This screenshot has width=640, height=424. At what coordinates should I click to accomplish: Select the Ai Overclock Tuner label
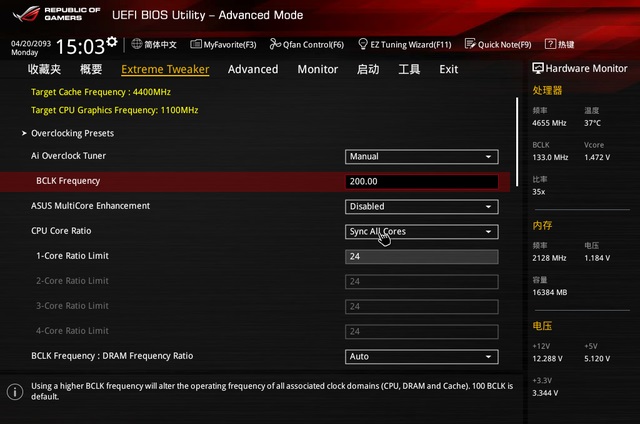point(68,156)
